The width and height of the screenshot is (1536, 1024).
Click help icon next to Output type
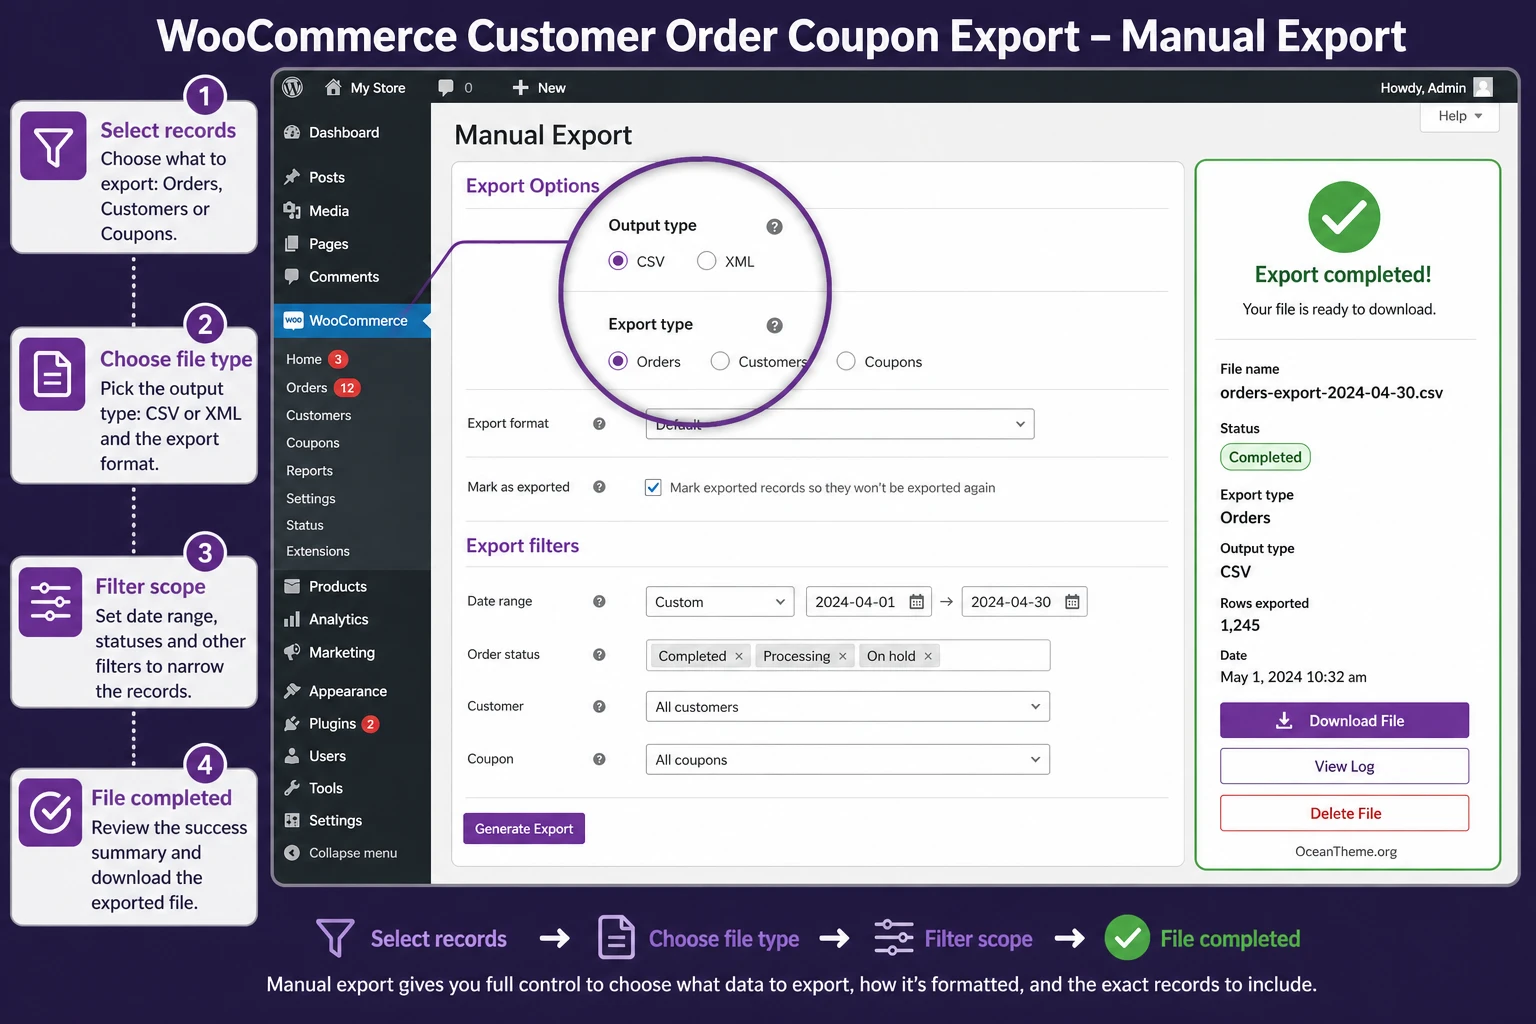click(x=774, y=227)
